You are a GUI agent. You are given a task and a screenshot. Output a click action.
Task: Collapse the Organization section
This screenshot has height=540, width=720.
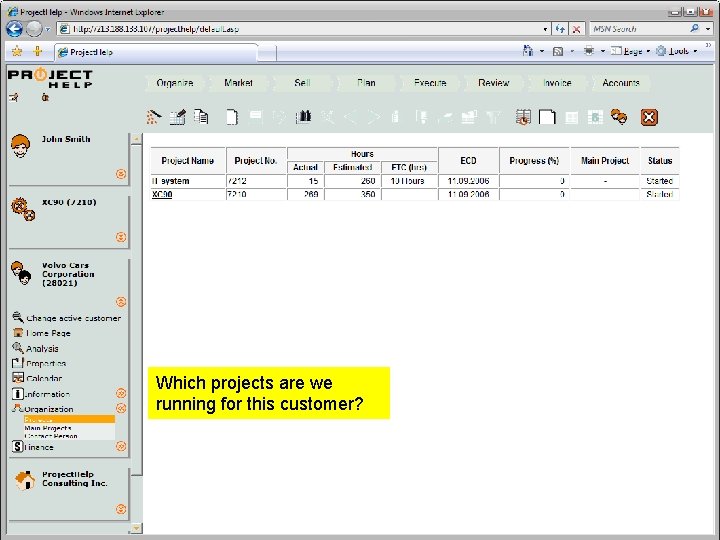point(121,408)
